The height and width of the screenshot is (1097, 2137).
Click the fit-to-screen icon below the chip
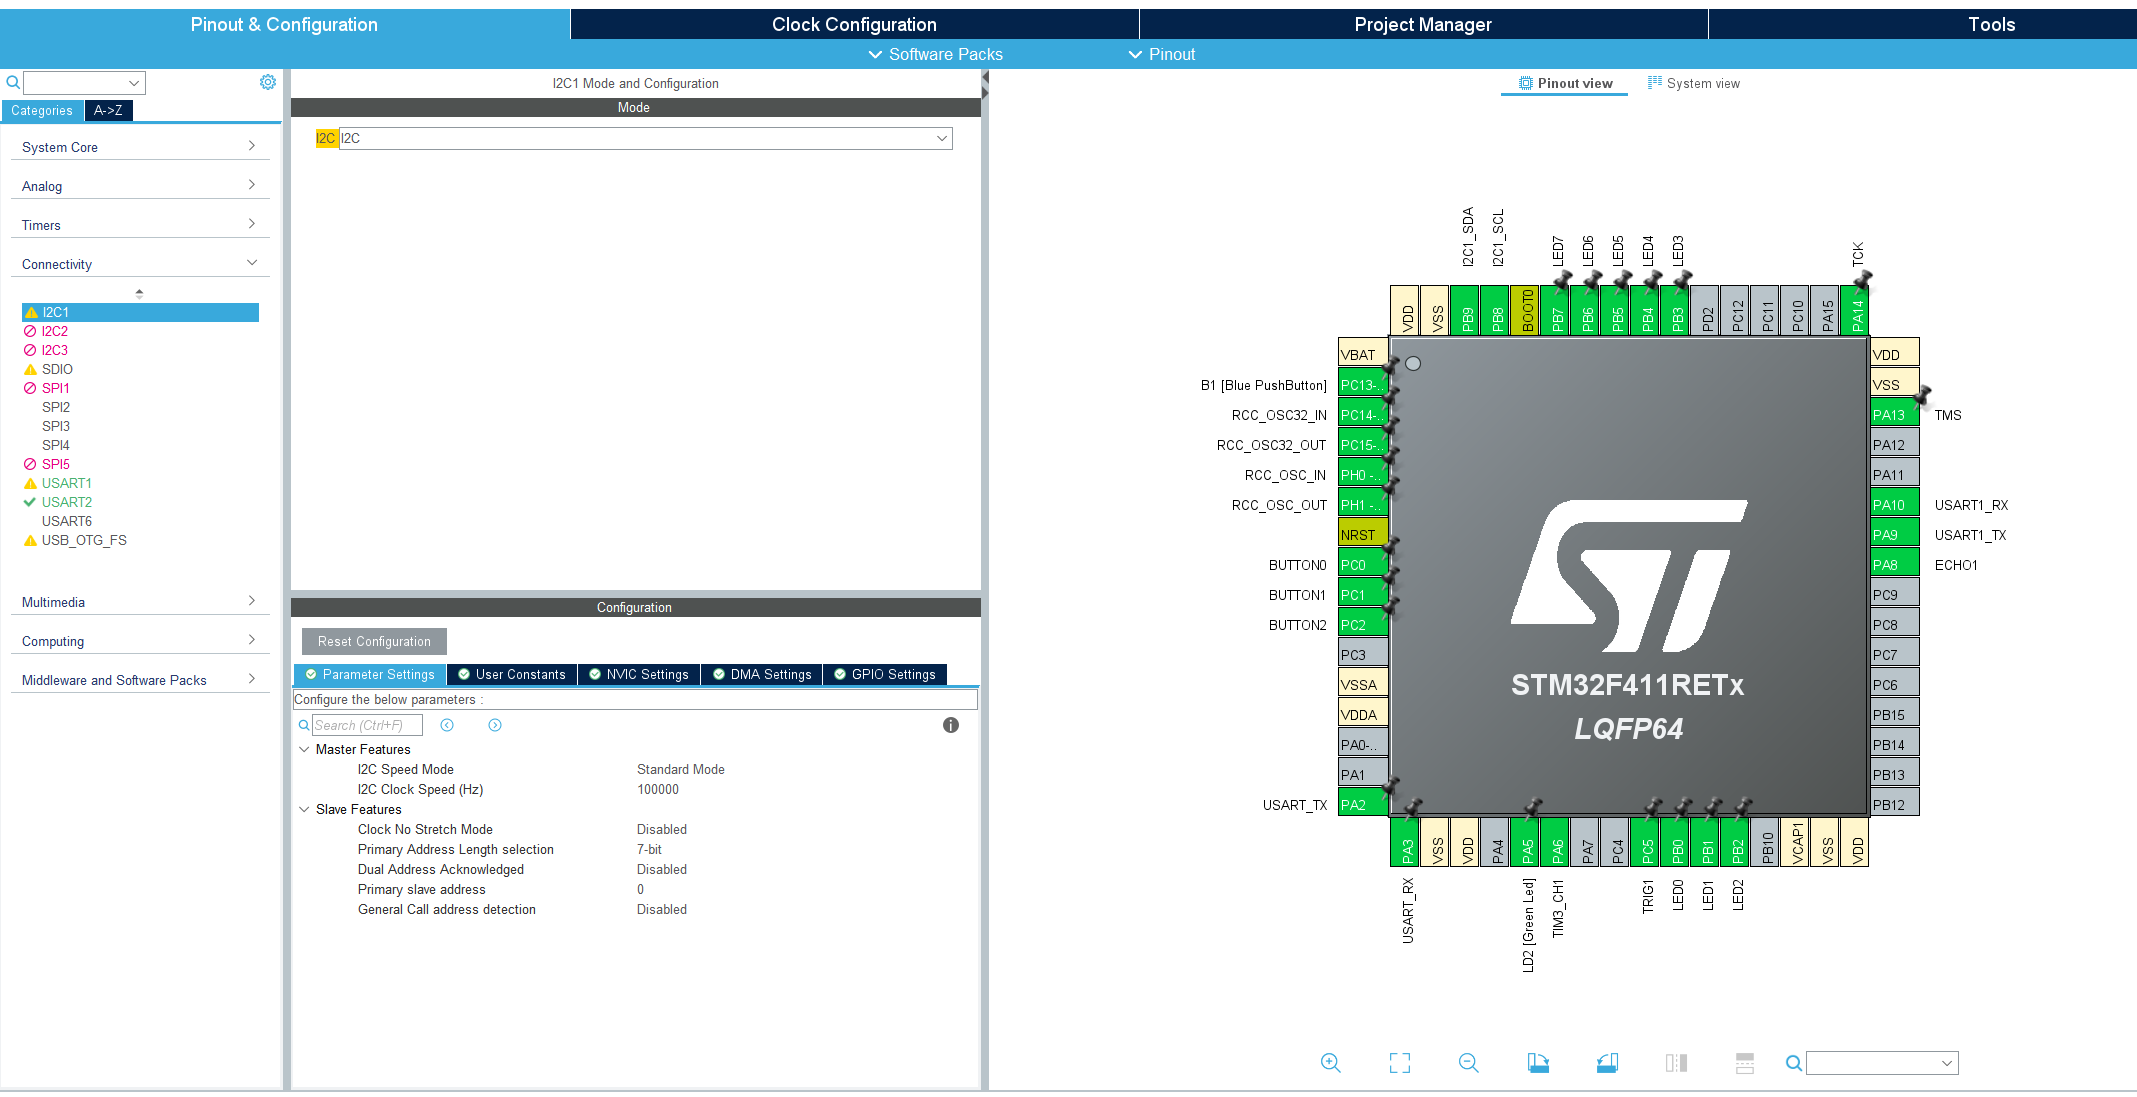click(1399, 1063)
